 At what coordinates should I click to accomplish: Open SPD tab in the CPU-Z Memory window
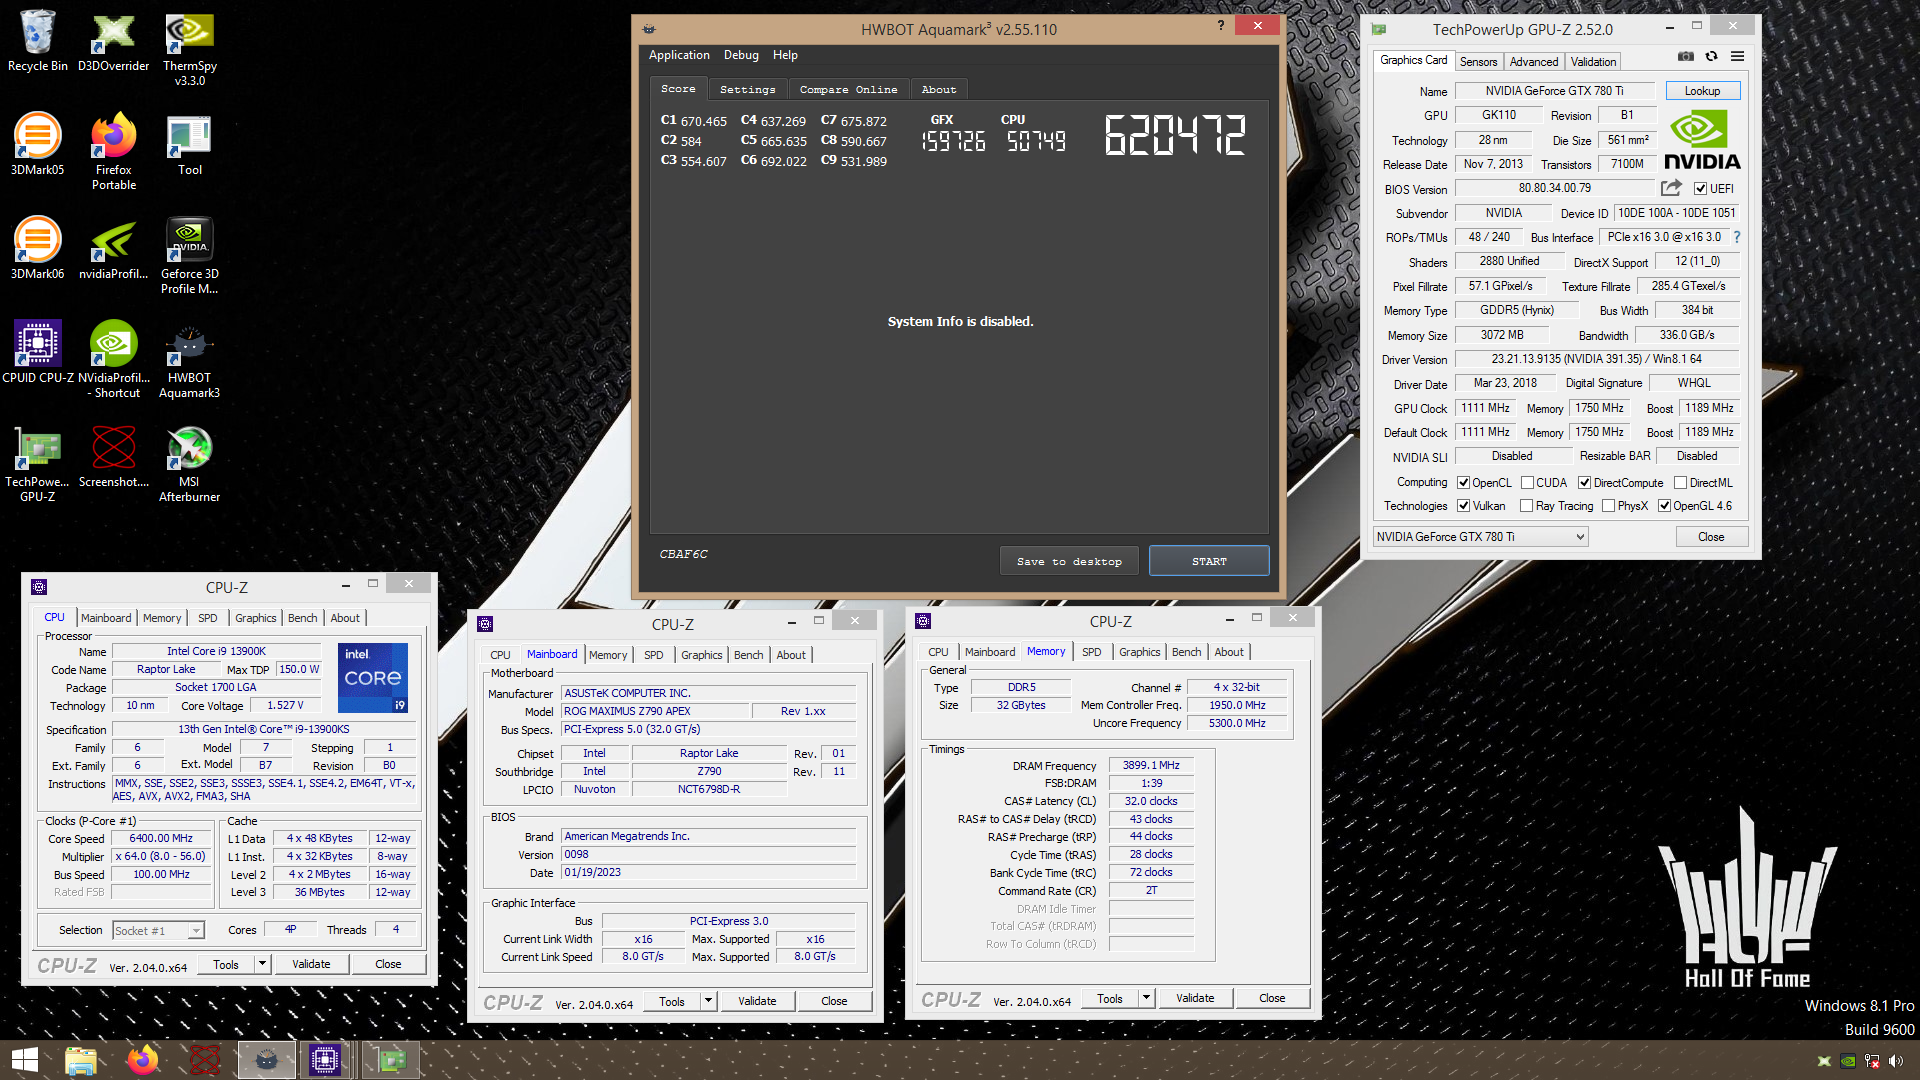[x=1092, y=652]
